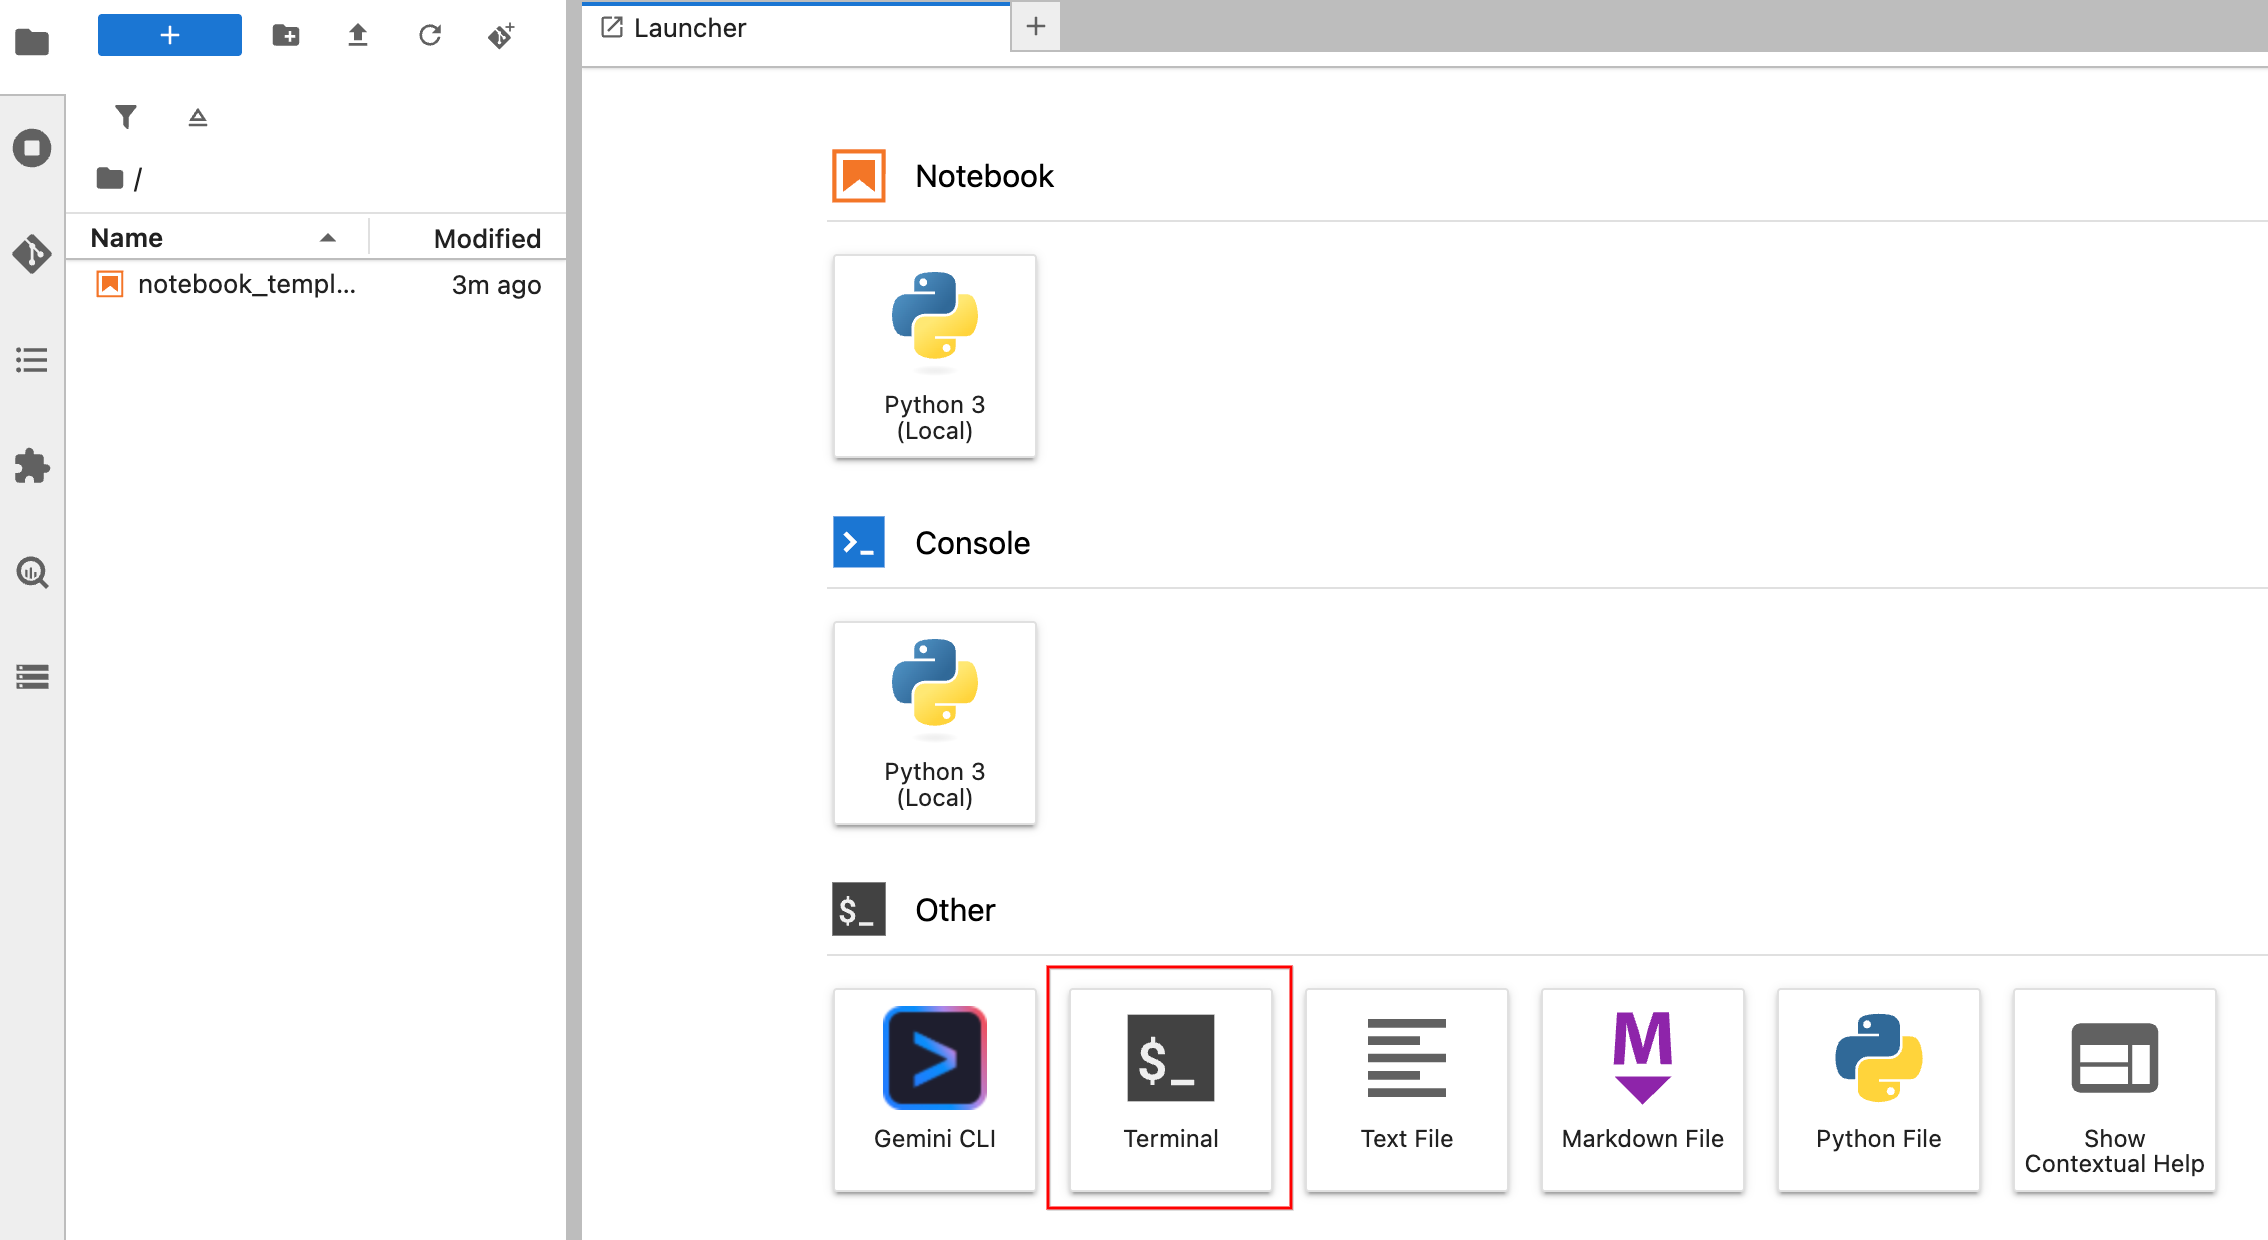Start a Python 3 (Local) notebook
The width and height of the screenshot is (2268, 1240).
tap(934, 356)
